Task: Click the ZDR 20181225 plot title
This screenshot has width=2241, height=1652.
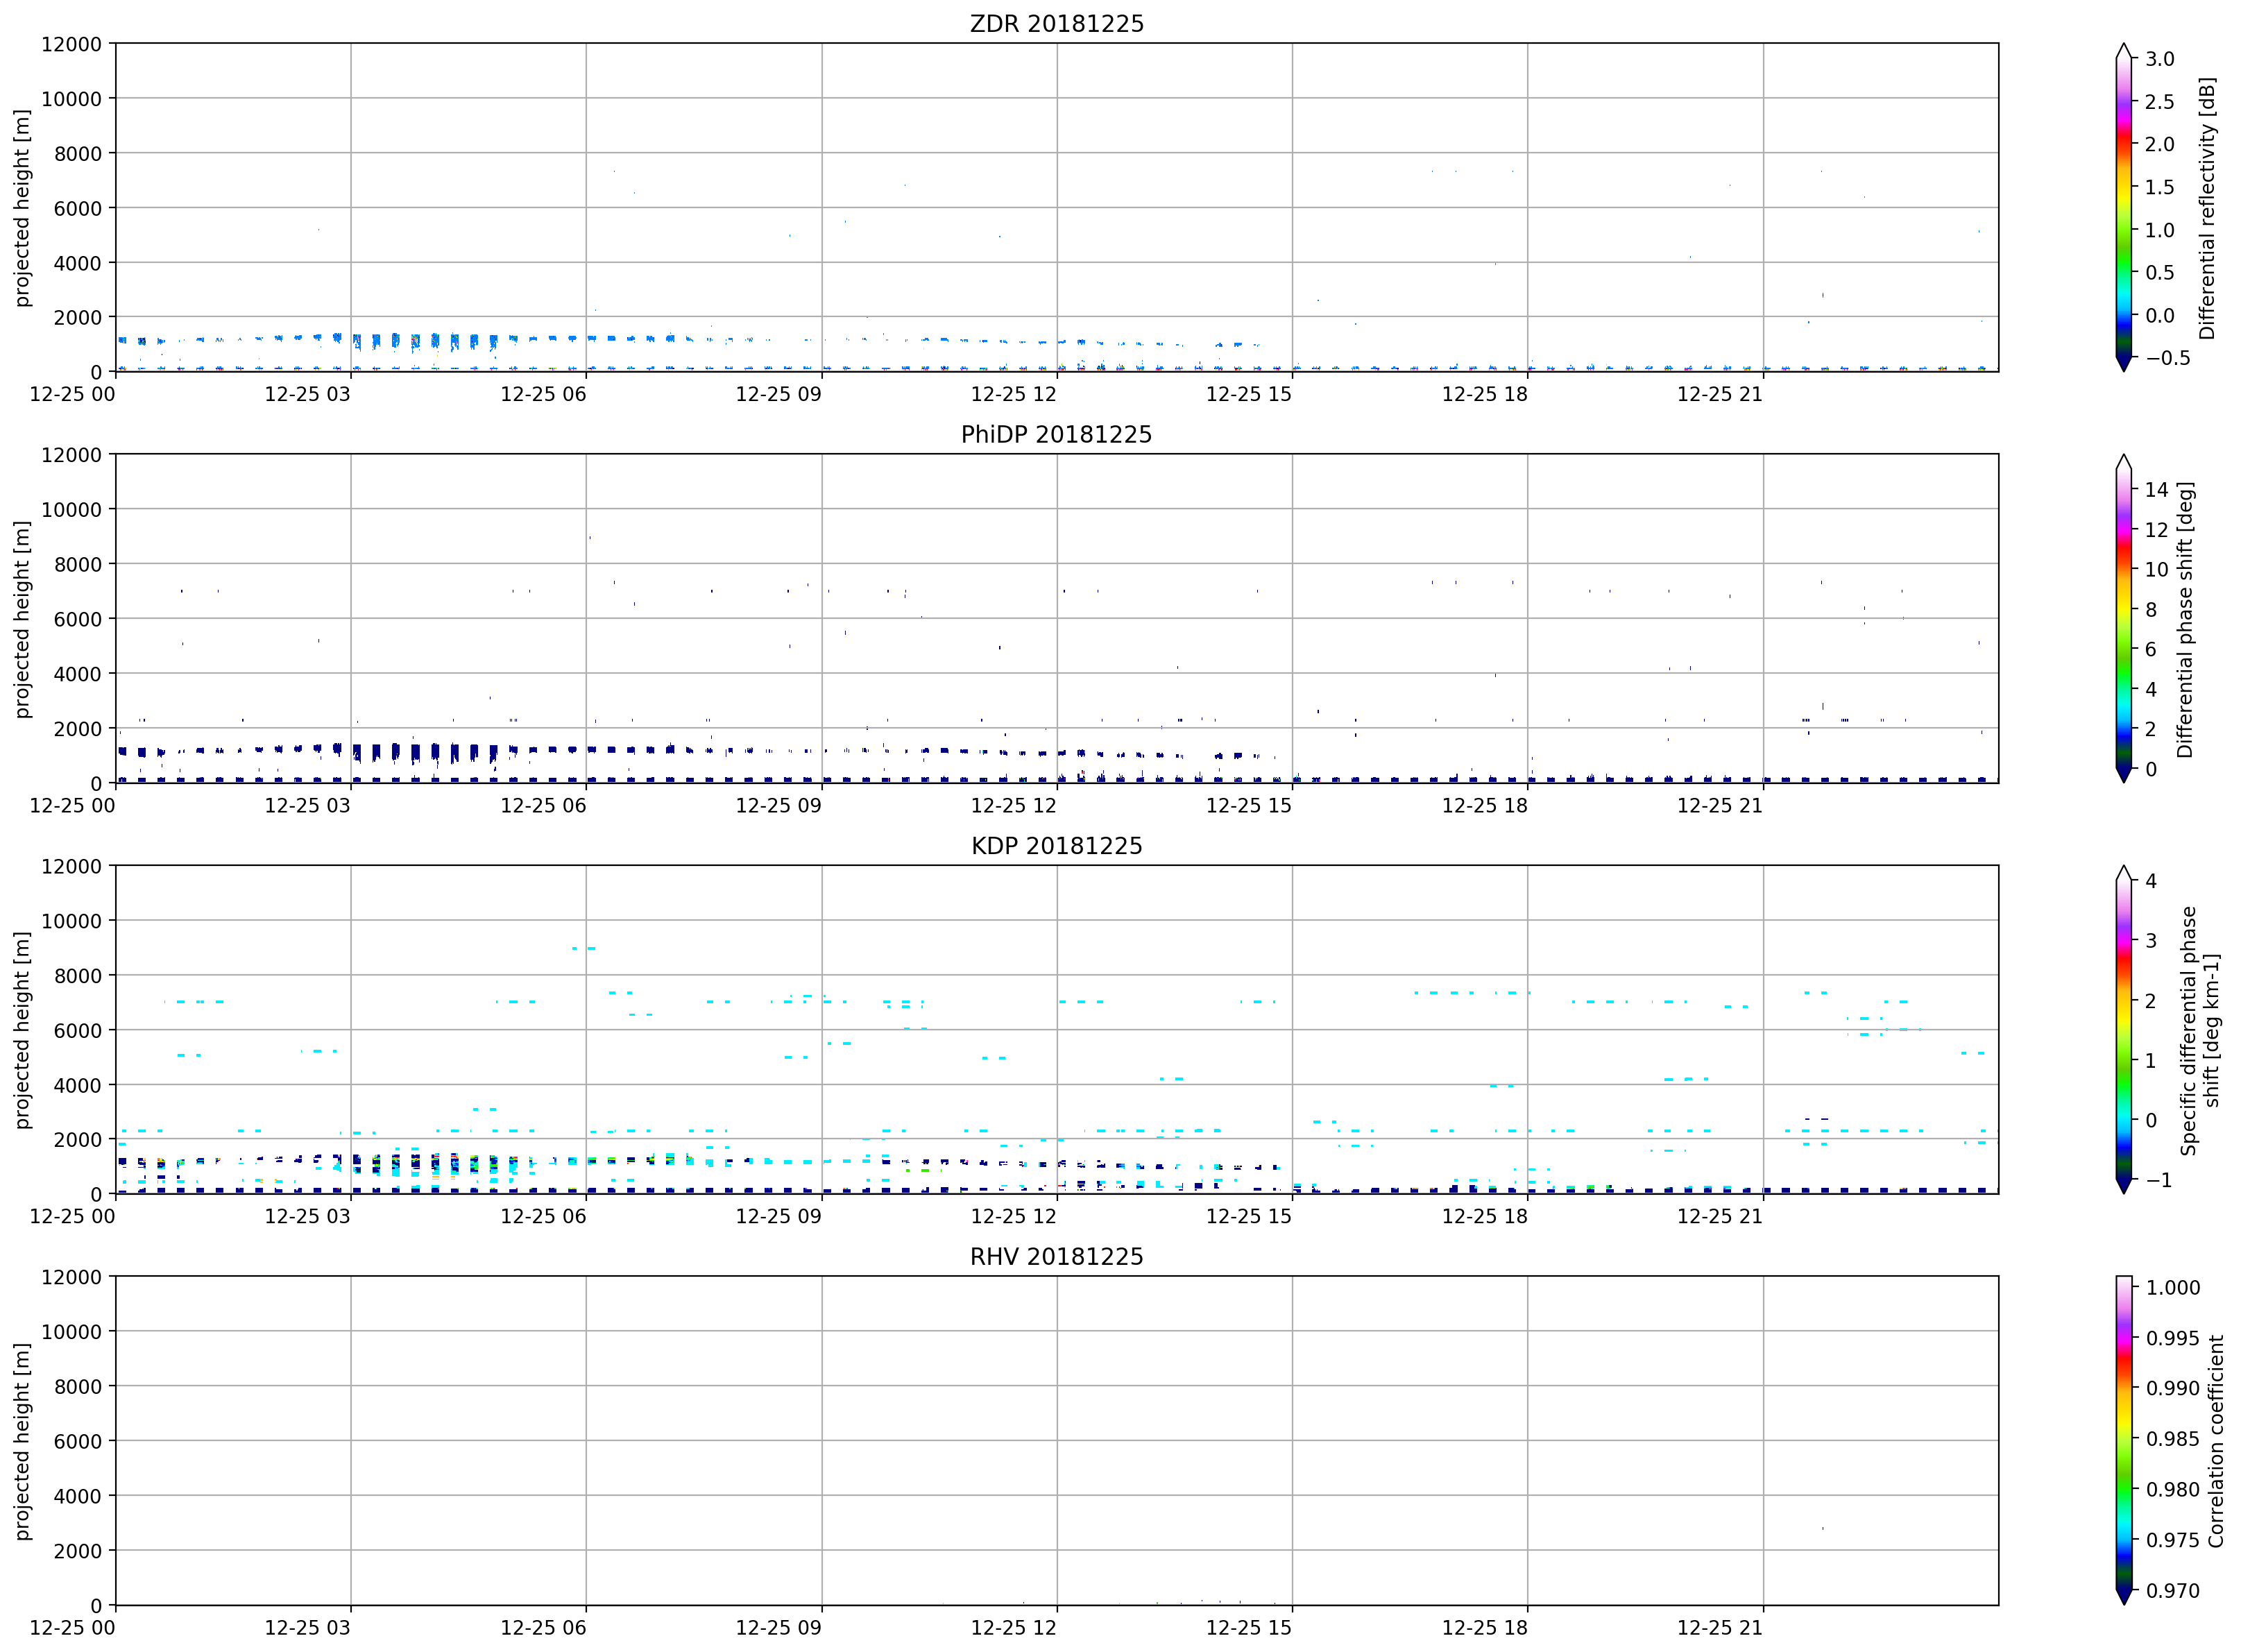Action: tap(1056, 23)
